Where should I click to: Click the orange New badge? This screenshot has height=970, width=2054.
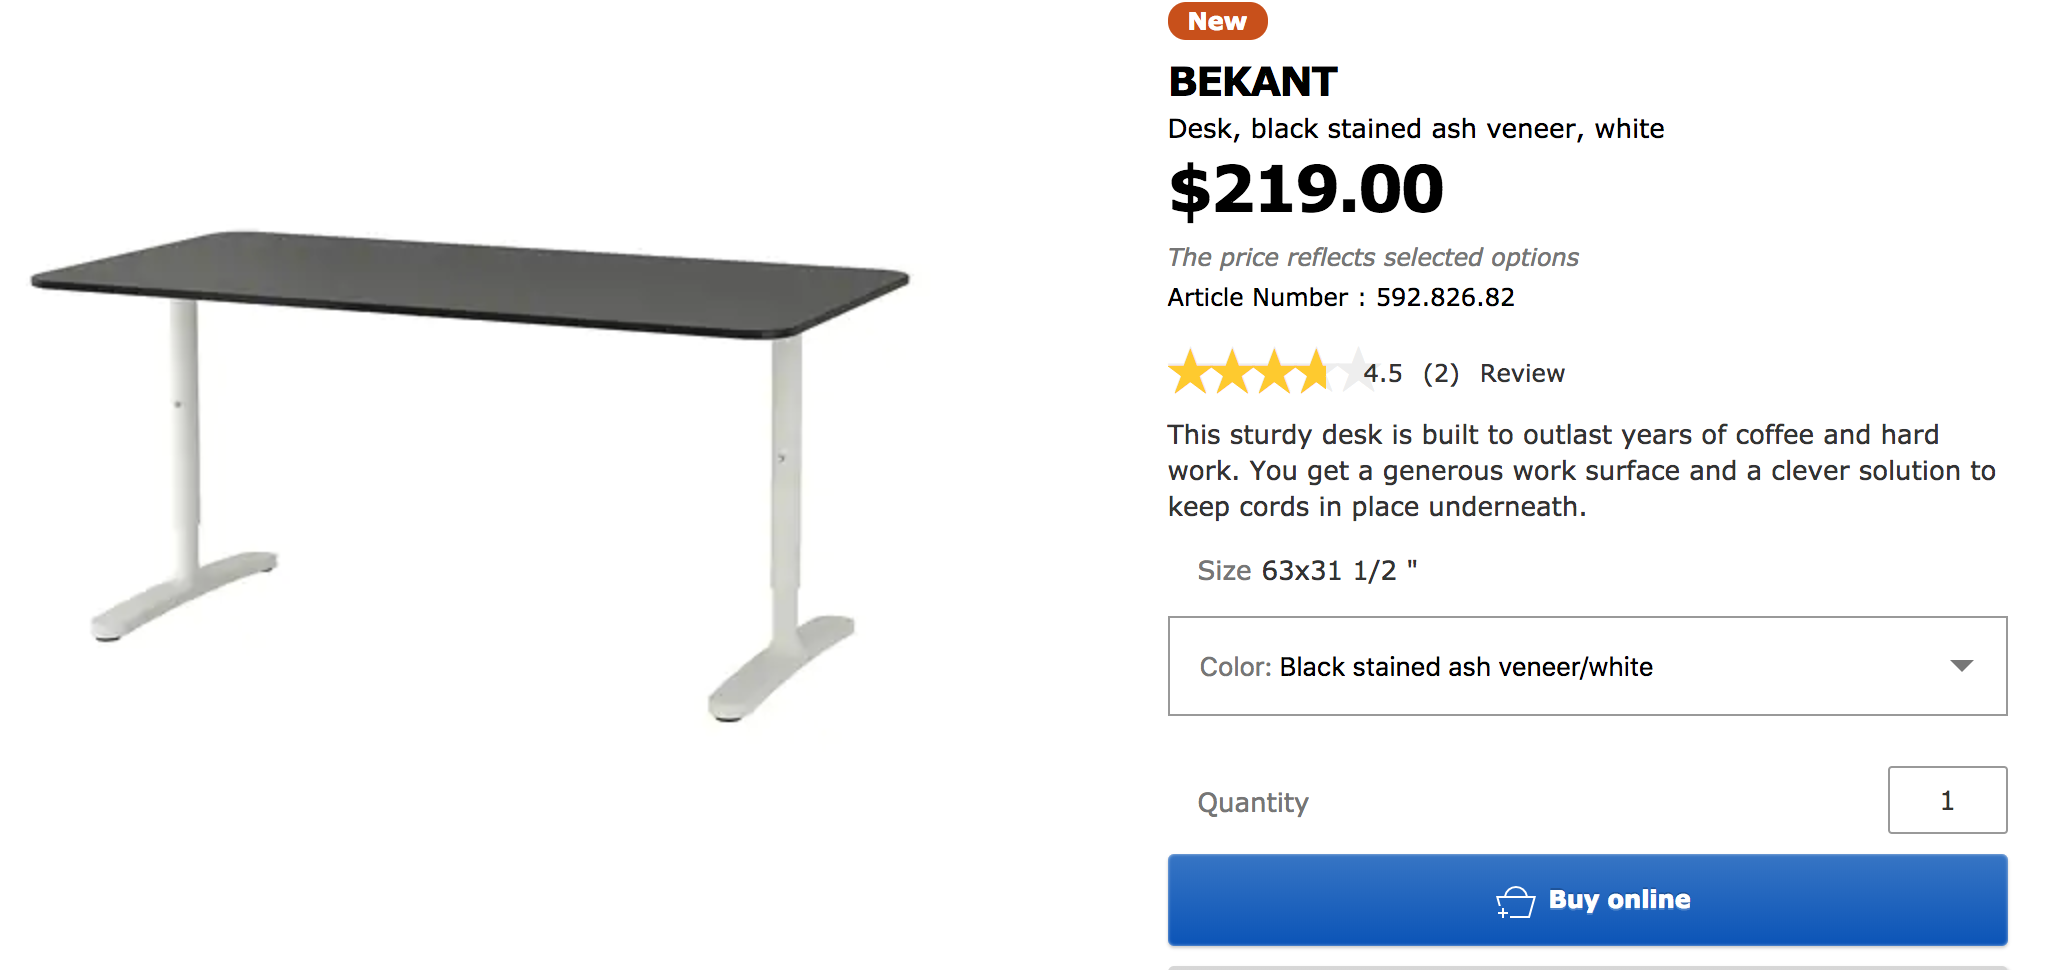1217,21
